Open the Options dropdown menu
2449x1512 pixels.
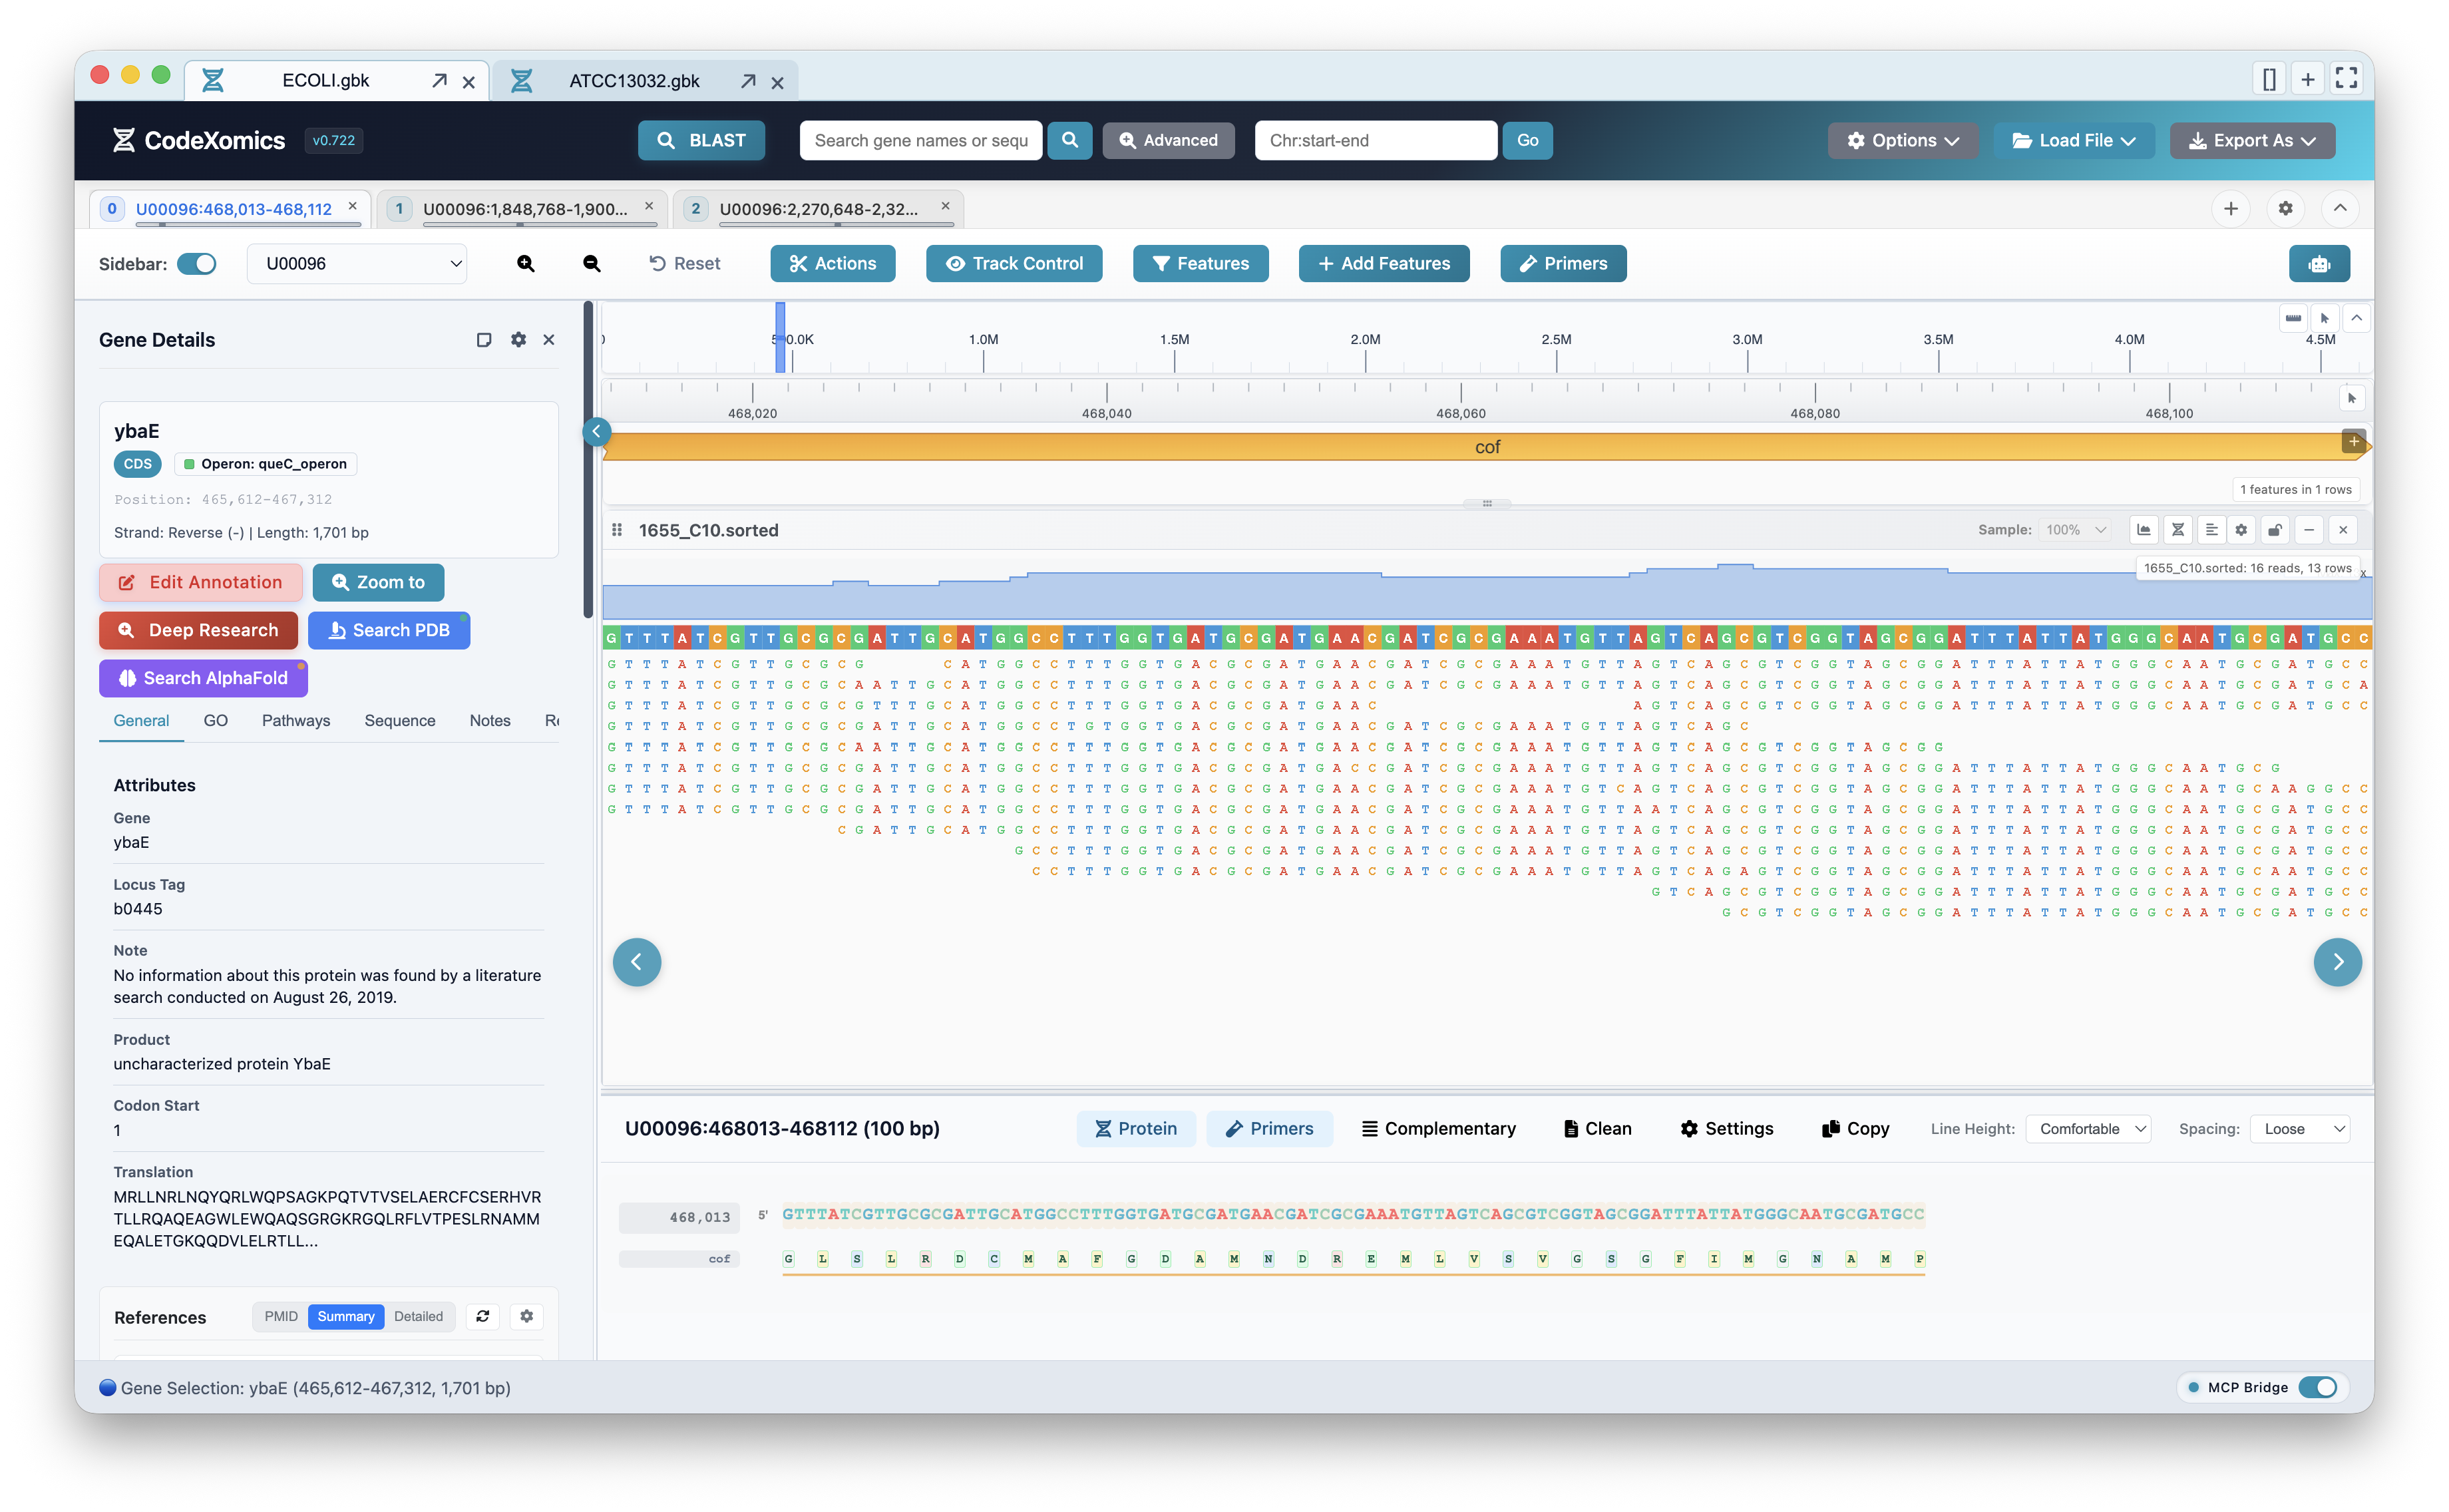[1902, 140]
